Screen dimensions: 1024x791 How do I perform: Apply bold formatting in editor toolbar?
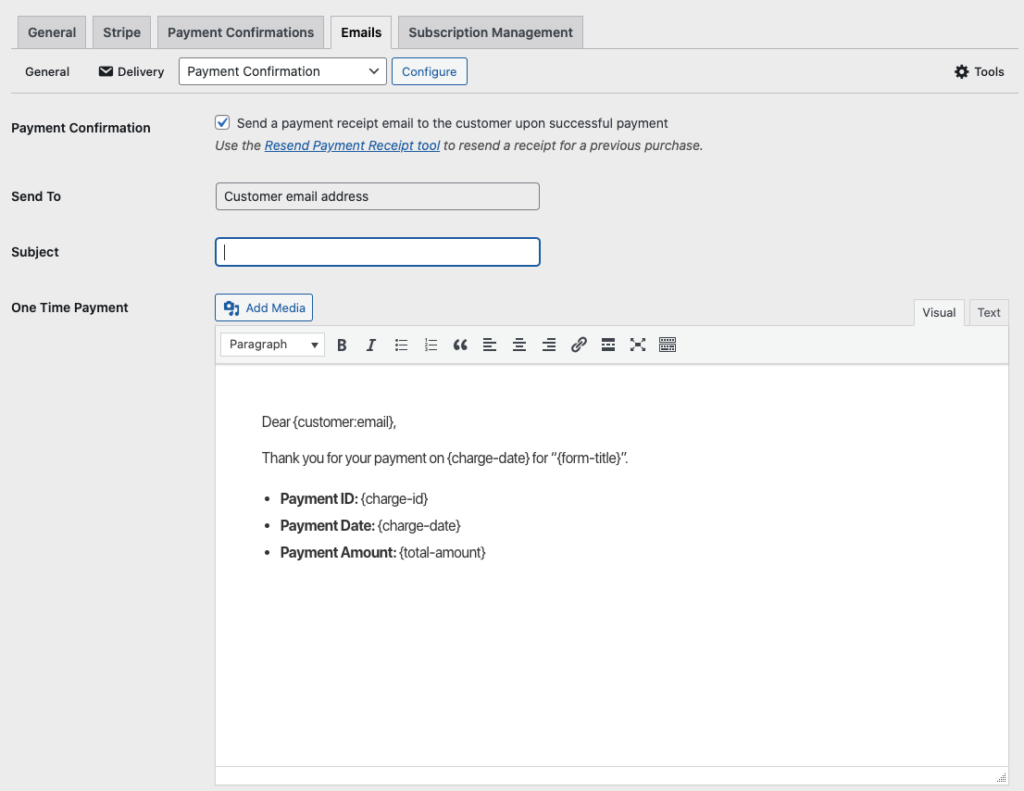[x=342, y=345]
